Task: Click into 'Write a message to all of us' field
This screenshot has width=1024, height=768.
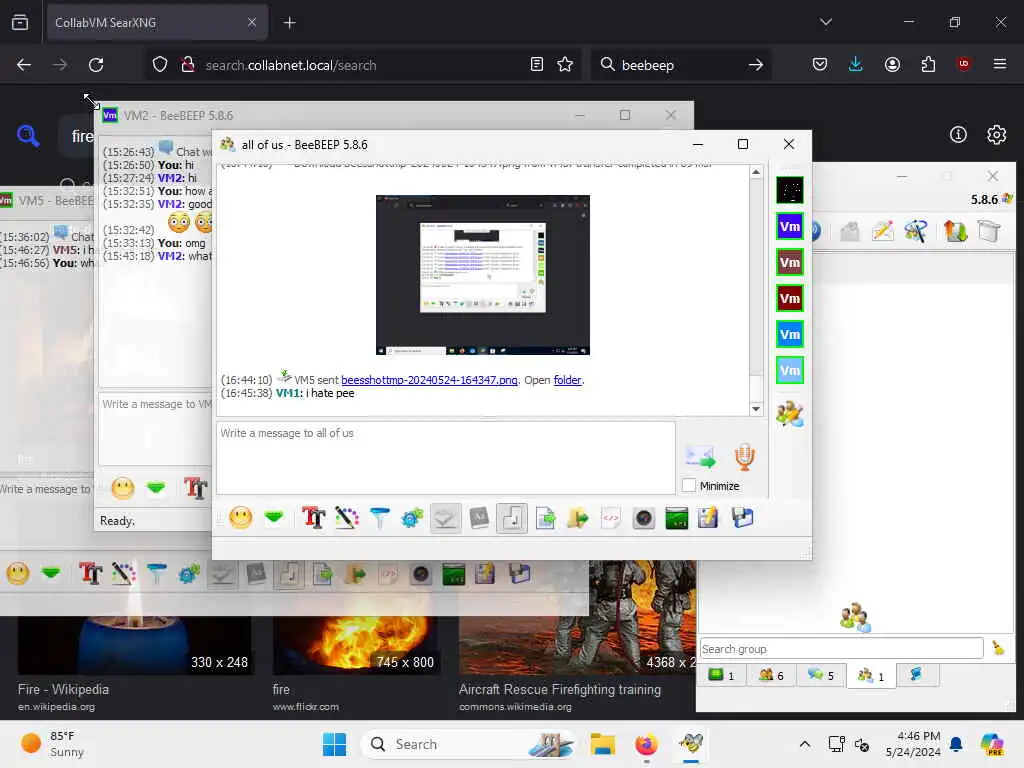Action: click(x=445, y=457)
